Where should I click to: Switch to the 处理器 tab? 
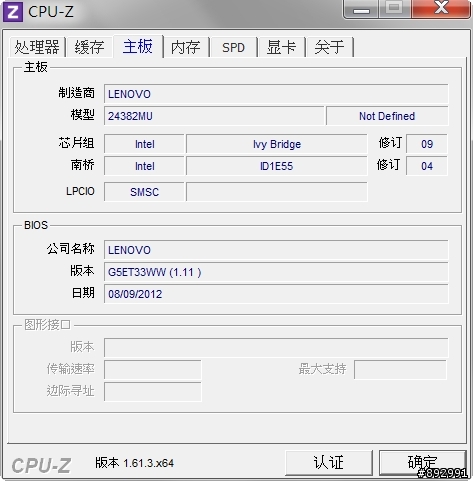click(37, 47)
